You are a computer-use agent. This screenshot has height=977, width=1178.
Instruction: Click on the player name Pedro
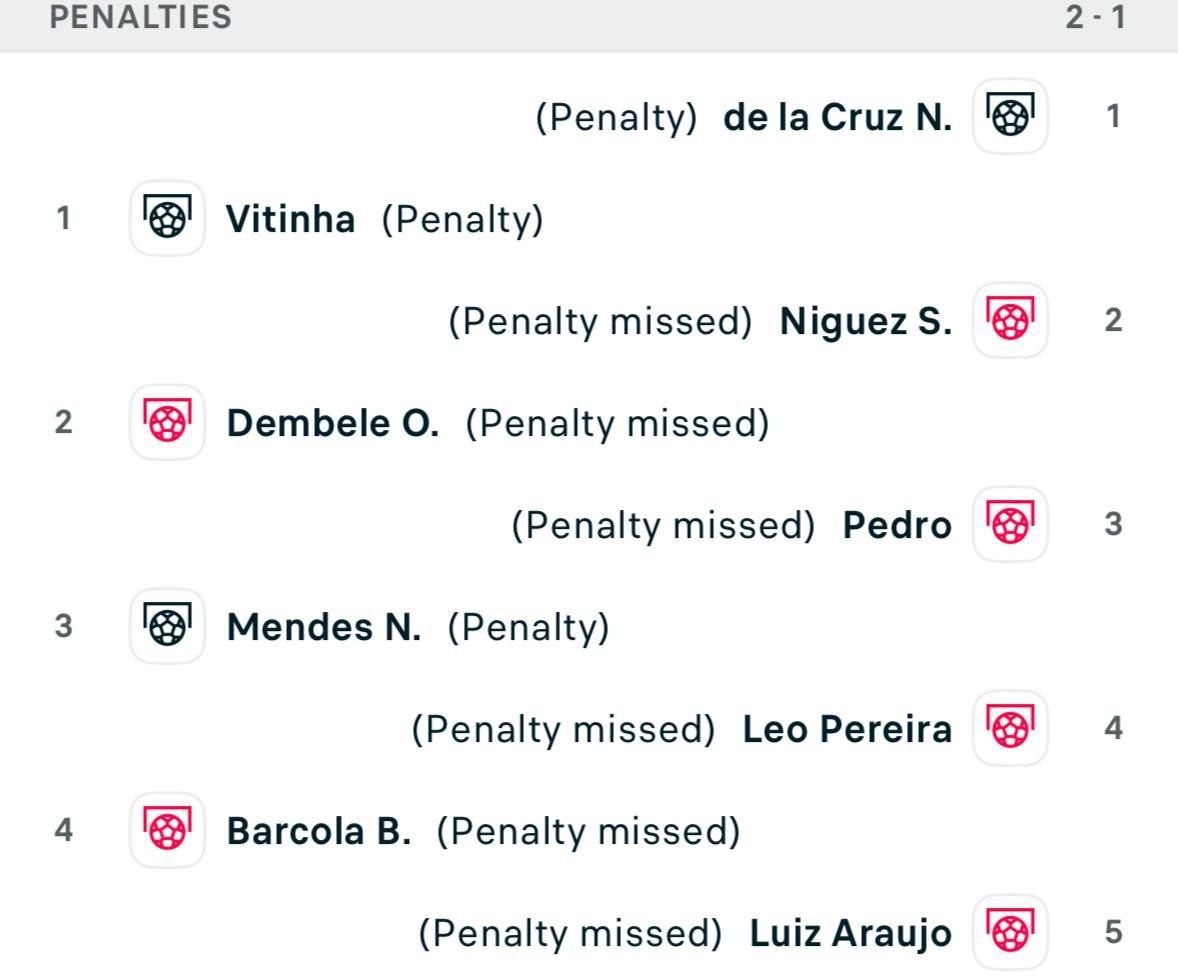[897, 525]
